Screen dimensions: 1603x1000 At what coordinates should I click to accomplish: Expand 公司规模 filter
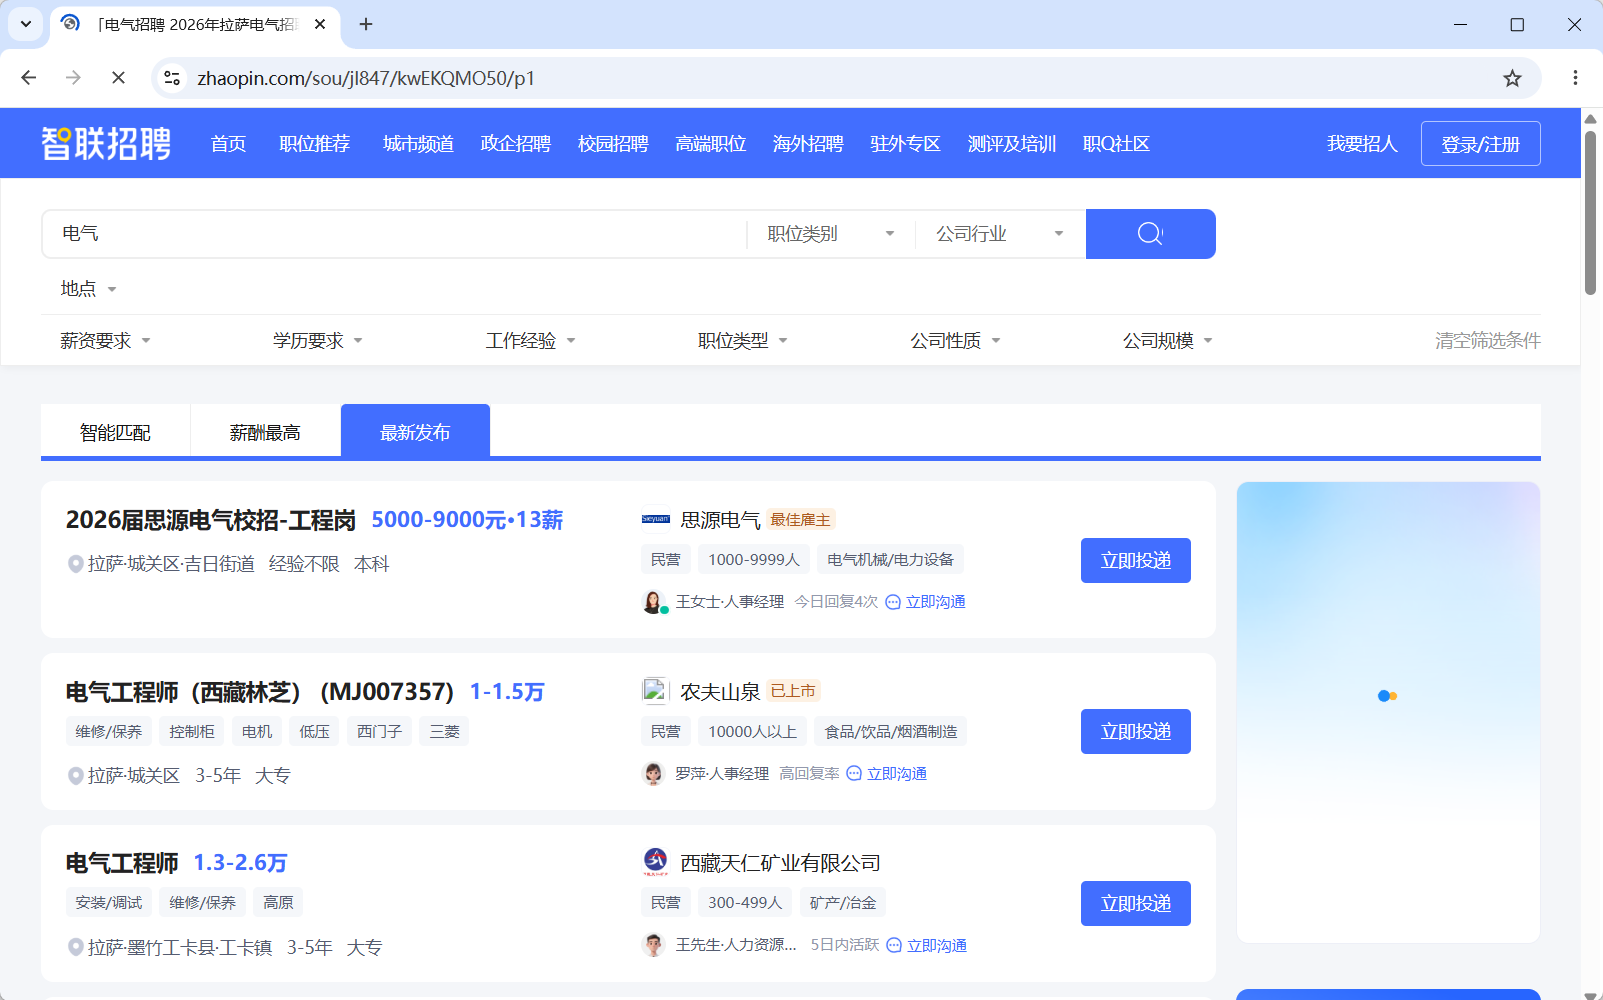(1168, 341)
